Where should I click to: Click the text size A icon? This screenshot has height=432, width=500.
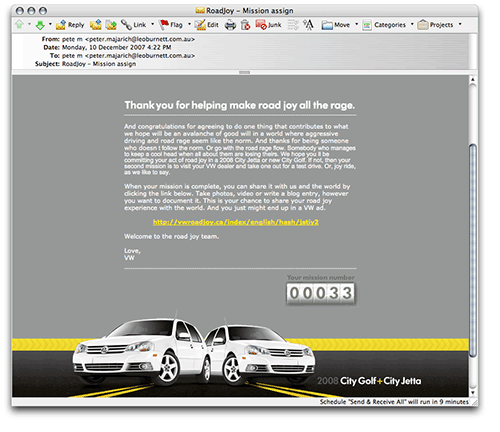tap(308, 25)
